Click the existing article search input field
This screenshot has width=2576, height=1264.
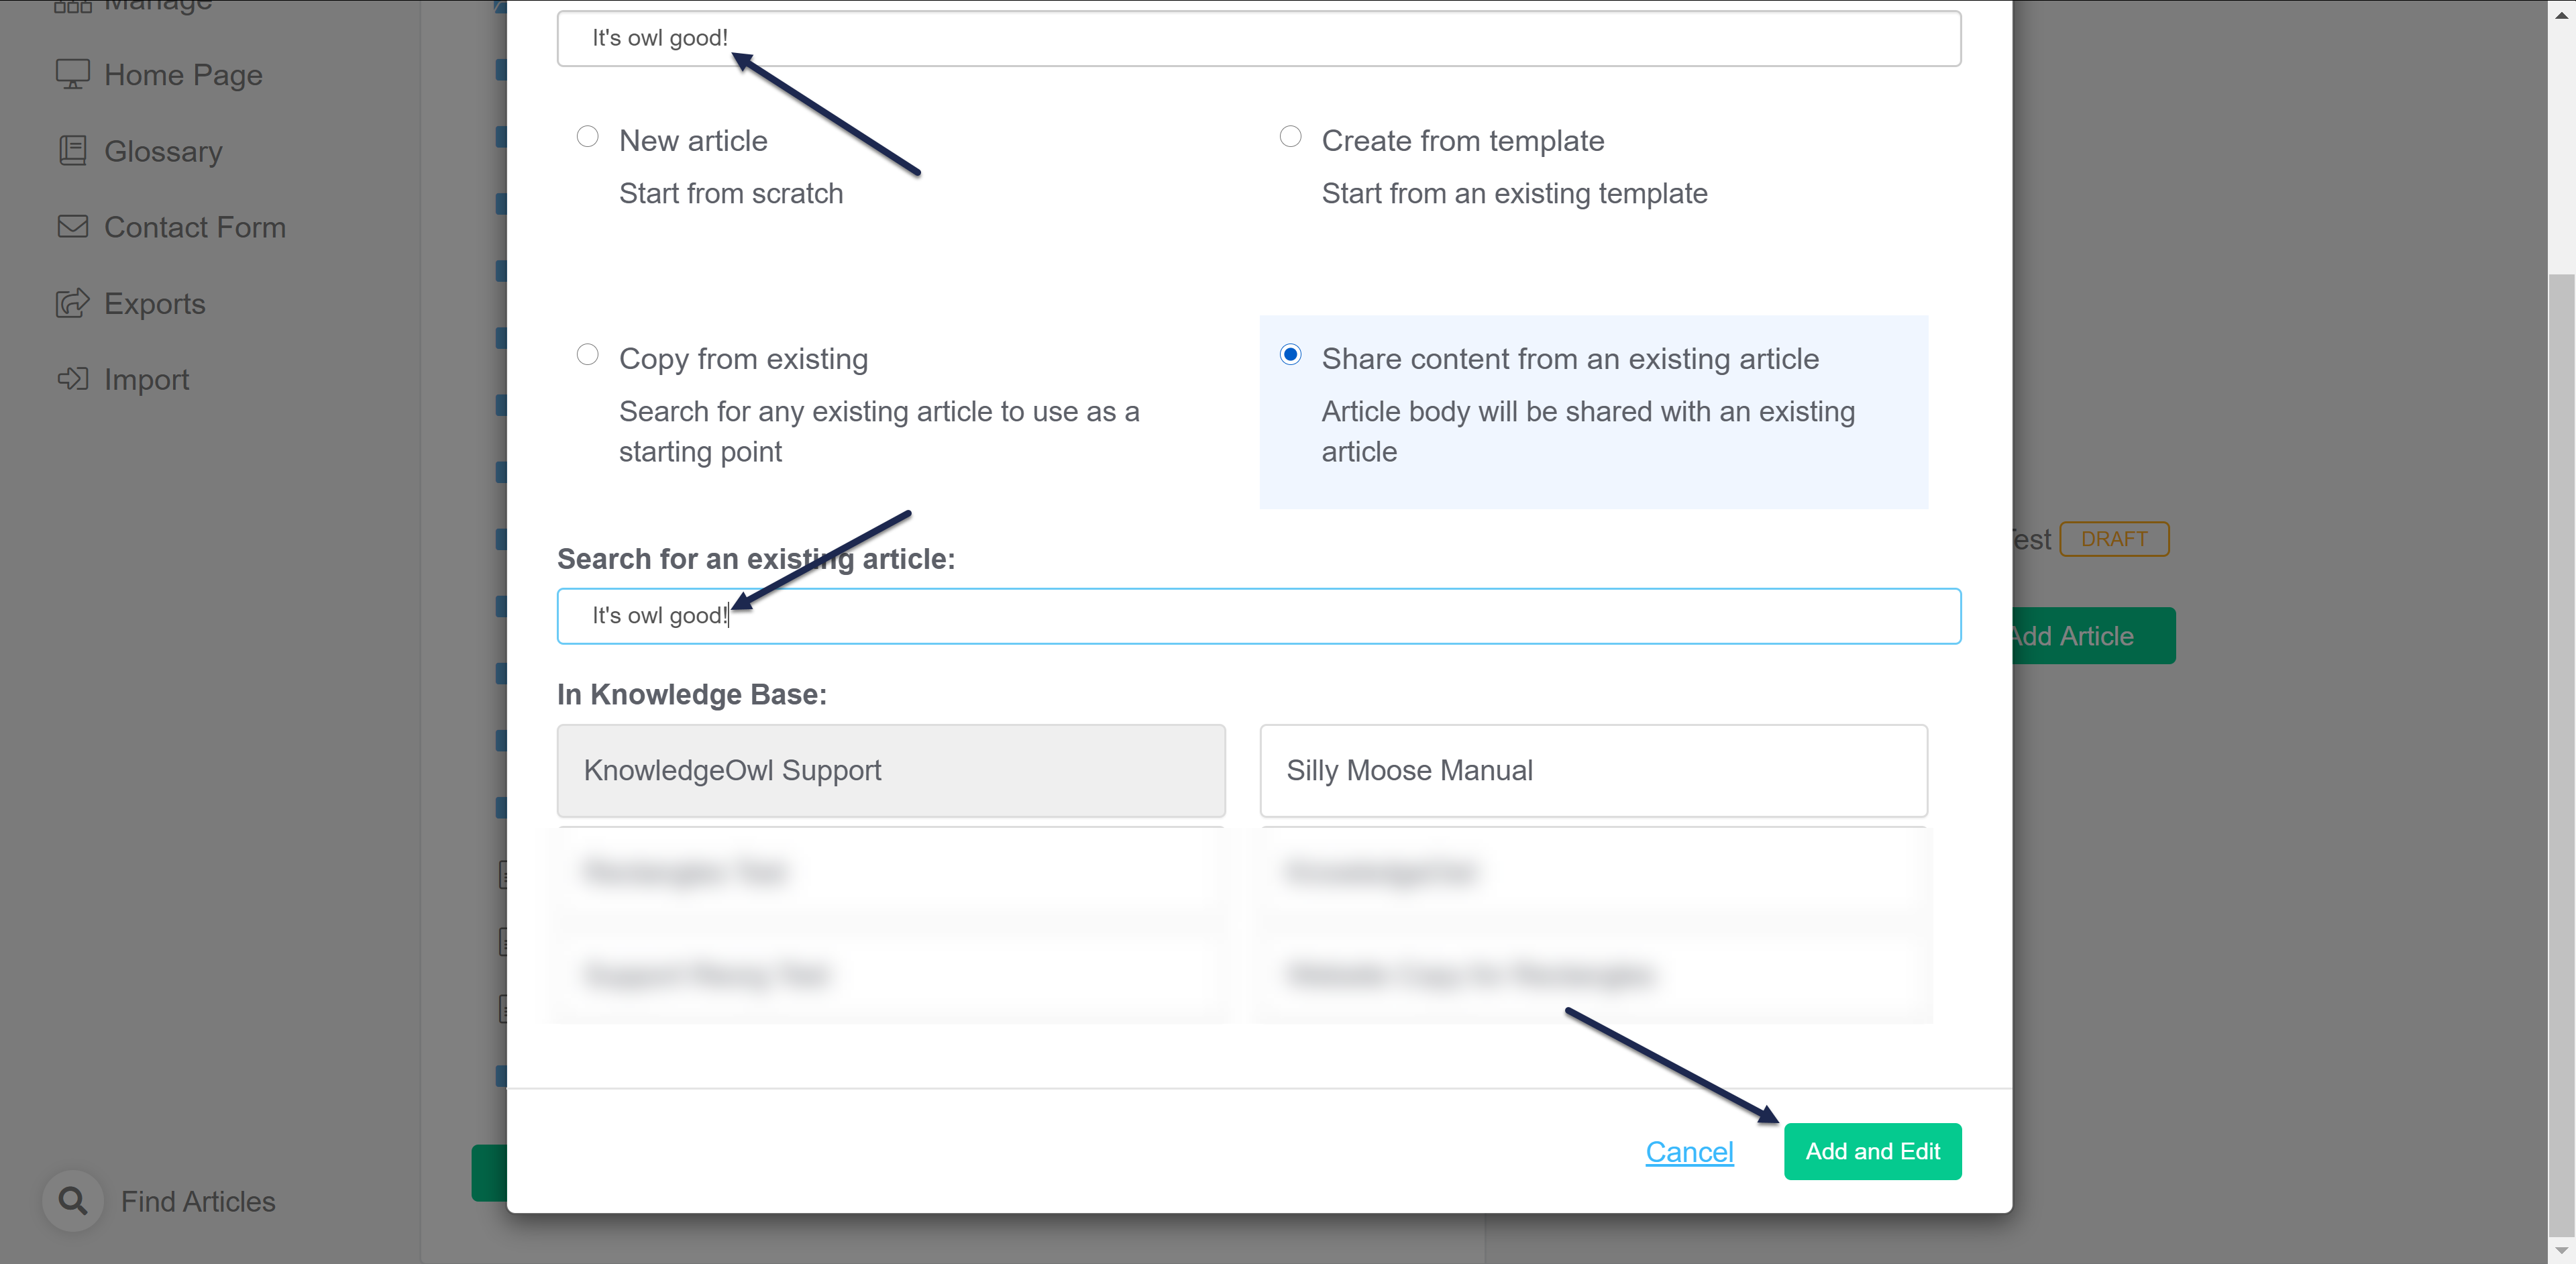click(1258, 615)
